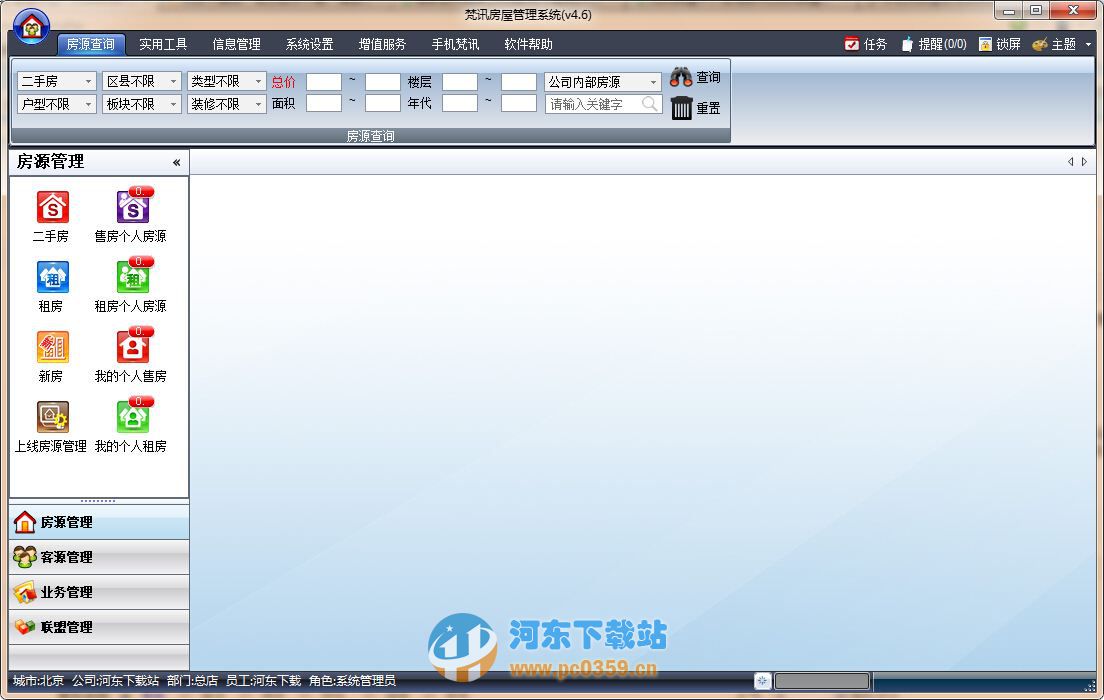Click the 部门:总店 status text
Viewport: 1104px width, 700px height.
(x=192, y=680)
